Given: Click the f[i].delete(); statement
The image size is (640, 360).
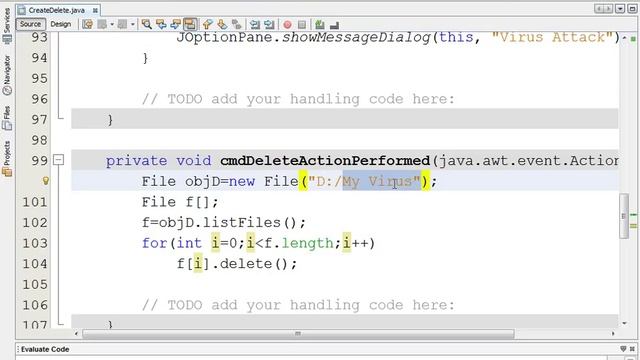Looking at the screenshot, I should (237, 264).
